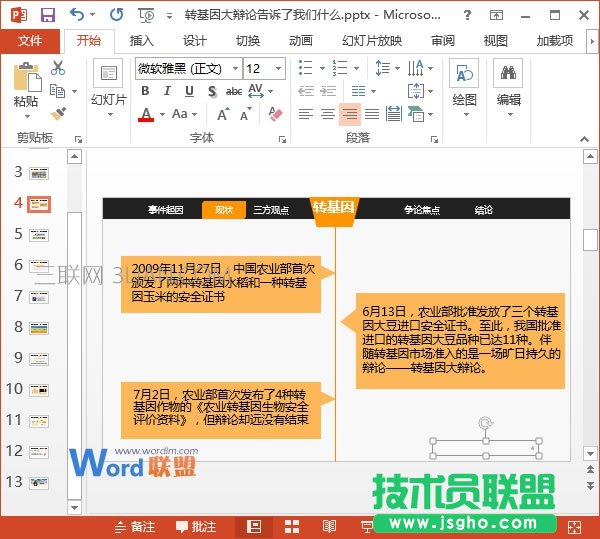Toggle text shadow S button

212,91
